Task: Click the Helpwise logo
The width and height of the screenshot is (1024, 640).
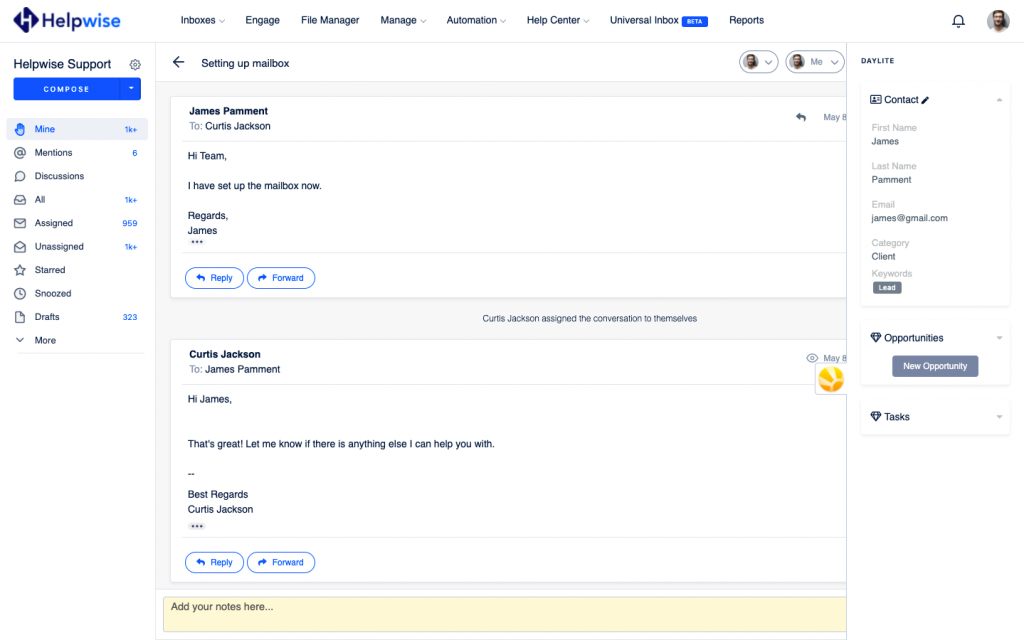Action: pos(68,20)
